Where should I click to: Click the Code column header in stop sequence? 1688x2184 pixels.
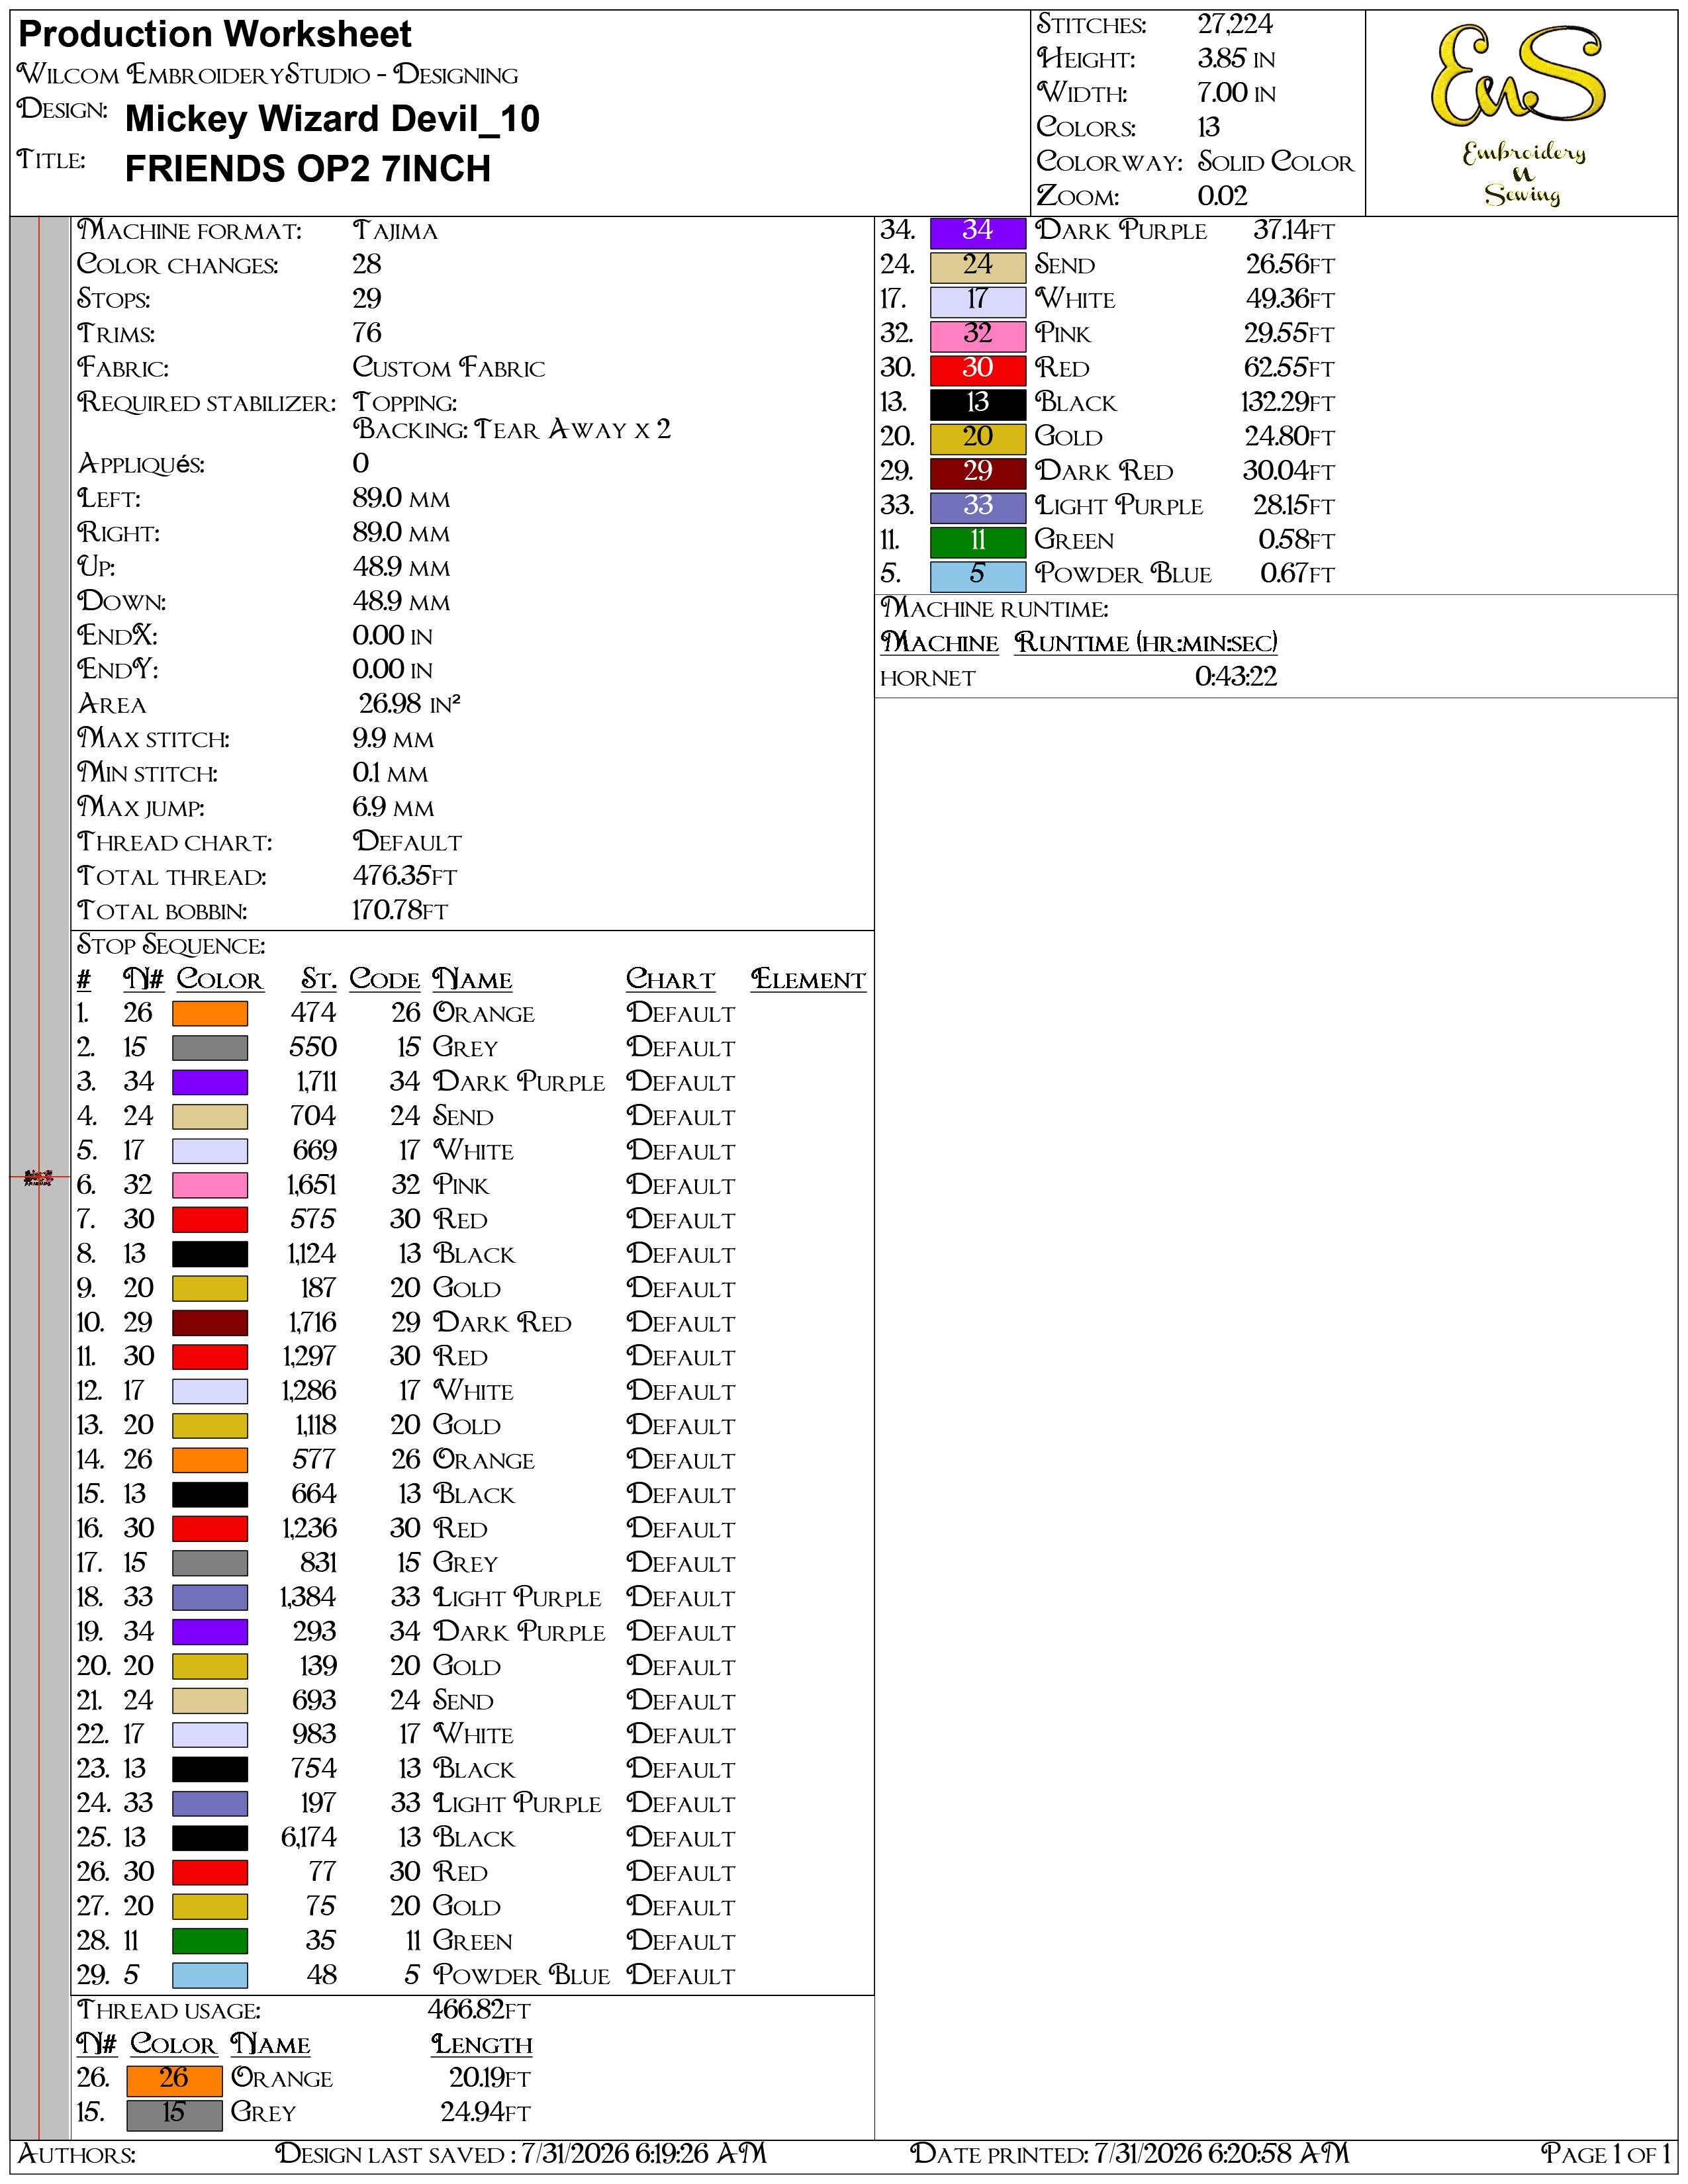click(385, 980)
